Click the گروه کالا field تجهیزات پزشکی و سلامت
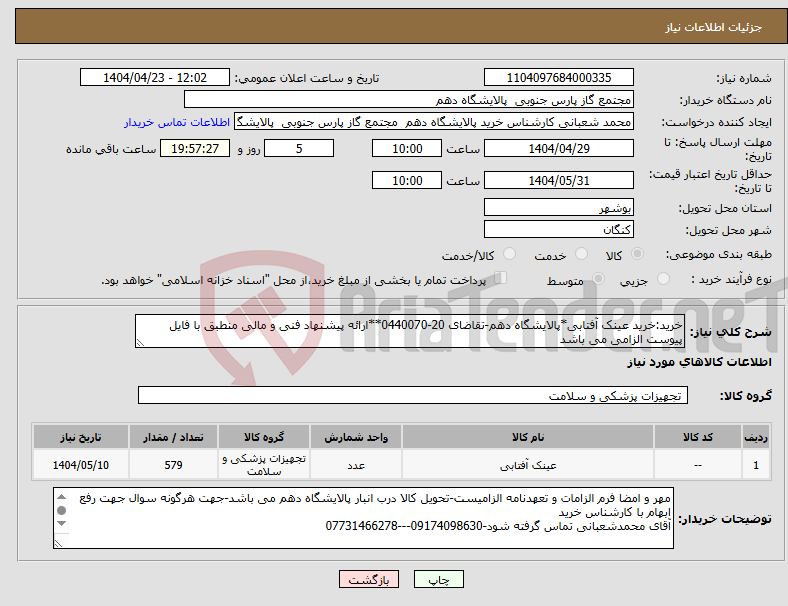Image resolution: width=788 pixels, height=606 pixels. tap(413, 395)
